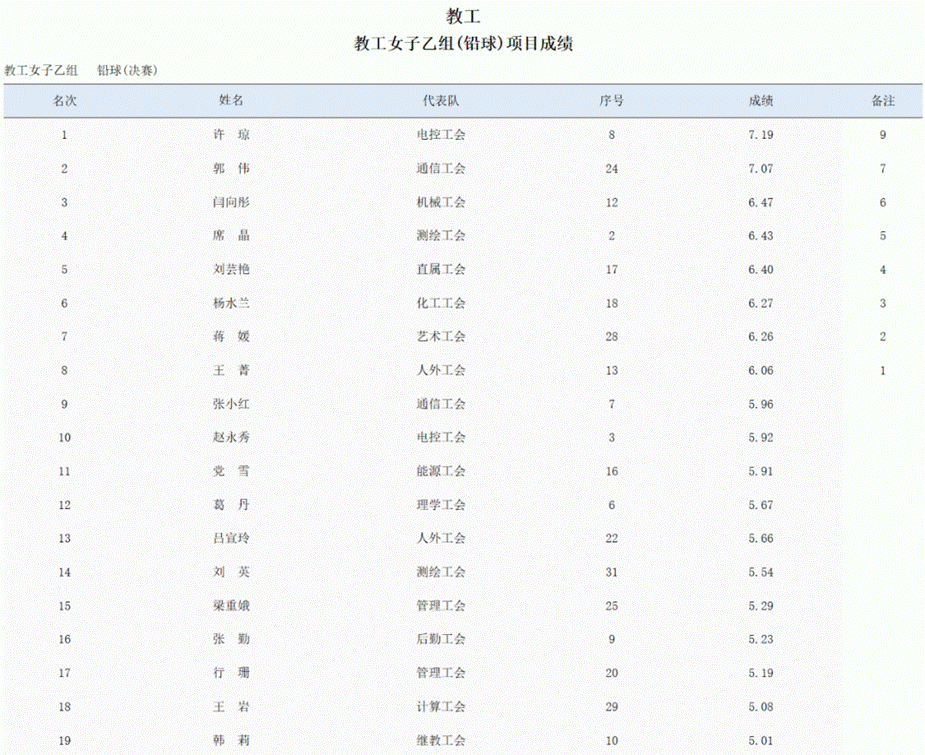The height and width of the screenshot is (755, 925).
Task: Click the 备注 column header
Action: coord(883,101)
